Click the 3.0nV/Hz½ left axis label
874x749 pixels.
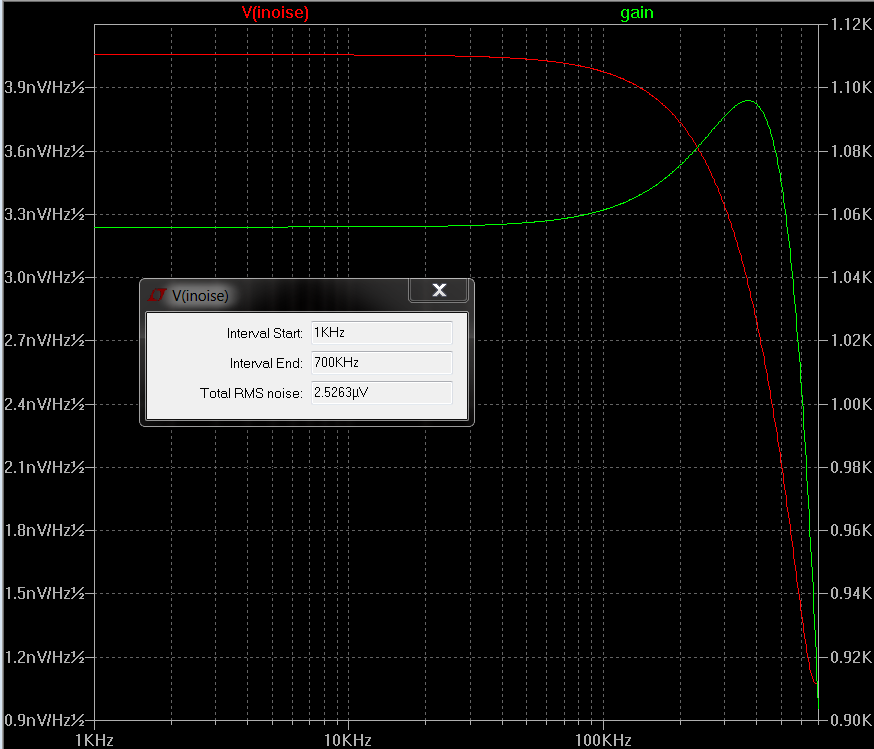click(x=43, y=277)
